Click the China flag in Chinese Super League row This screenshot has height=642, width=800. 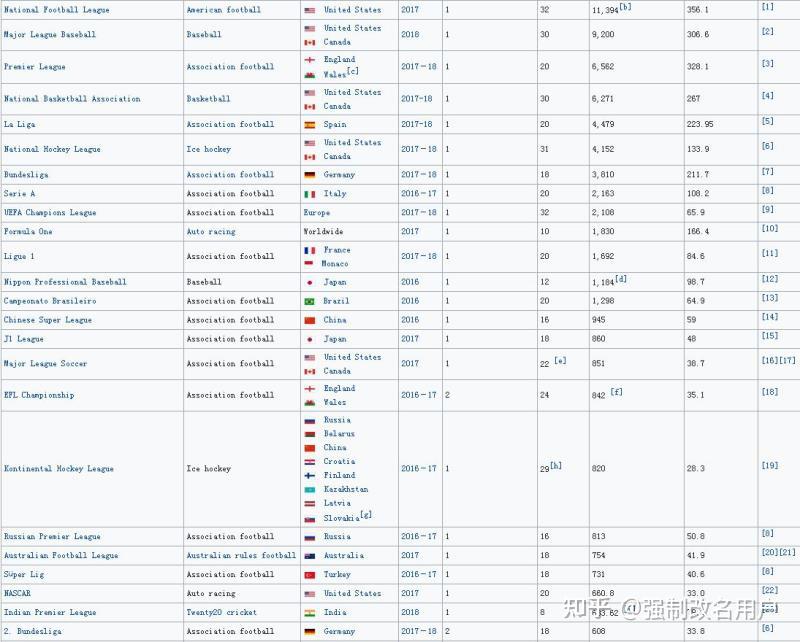310,320
